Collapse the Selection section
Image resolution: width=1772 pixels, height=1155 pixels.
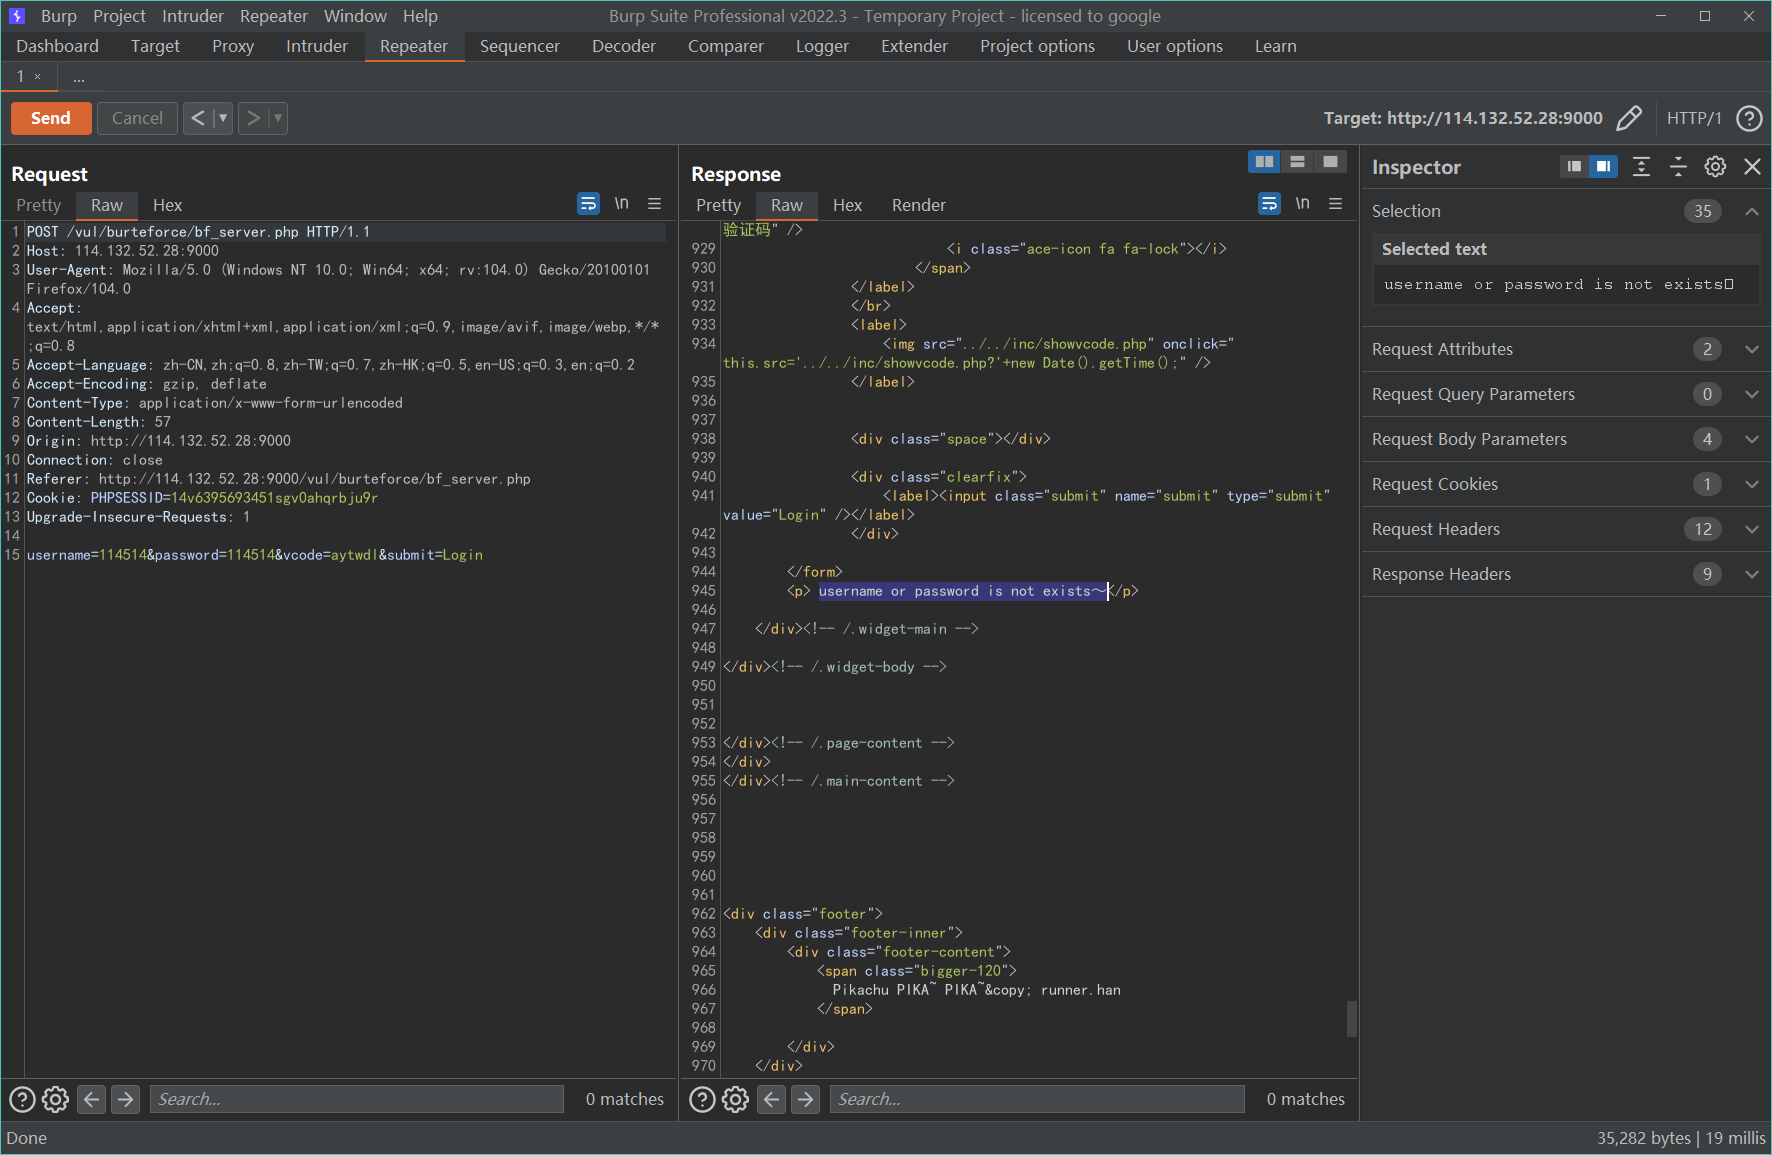(x=1751, y=211)
